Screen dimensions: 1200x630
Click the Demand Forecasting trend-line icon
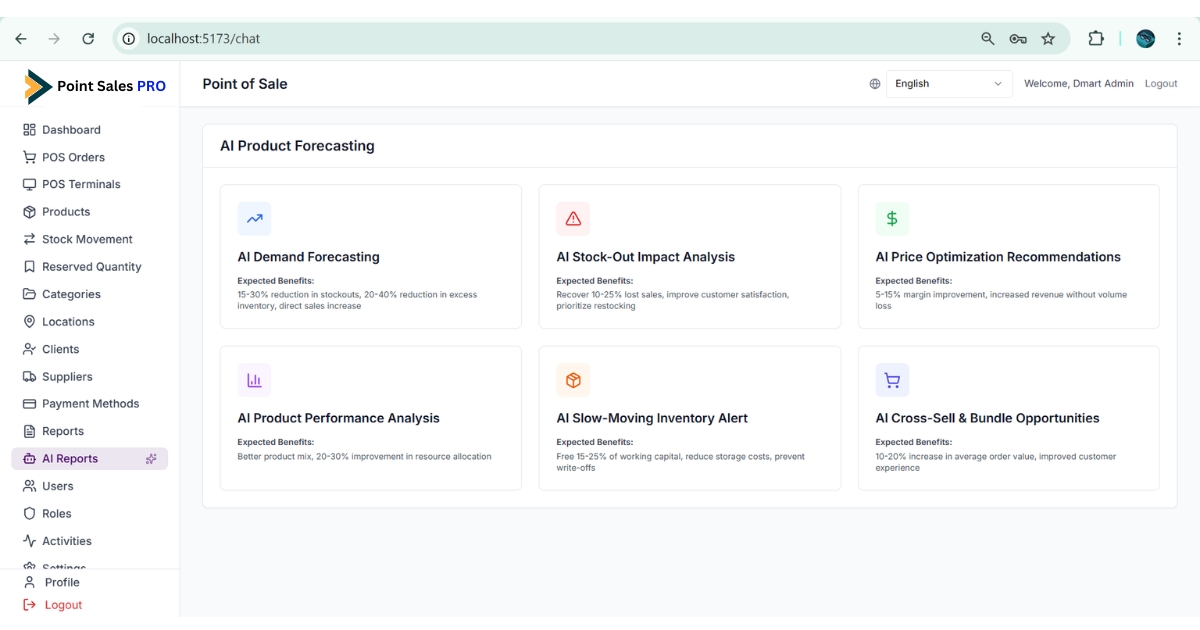click(254, 218)
